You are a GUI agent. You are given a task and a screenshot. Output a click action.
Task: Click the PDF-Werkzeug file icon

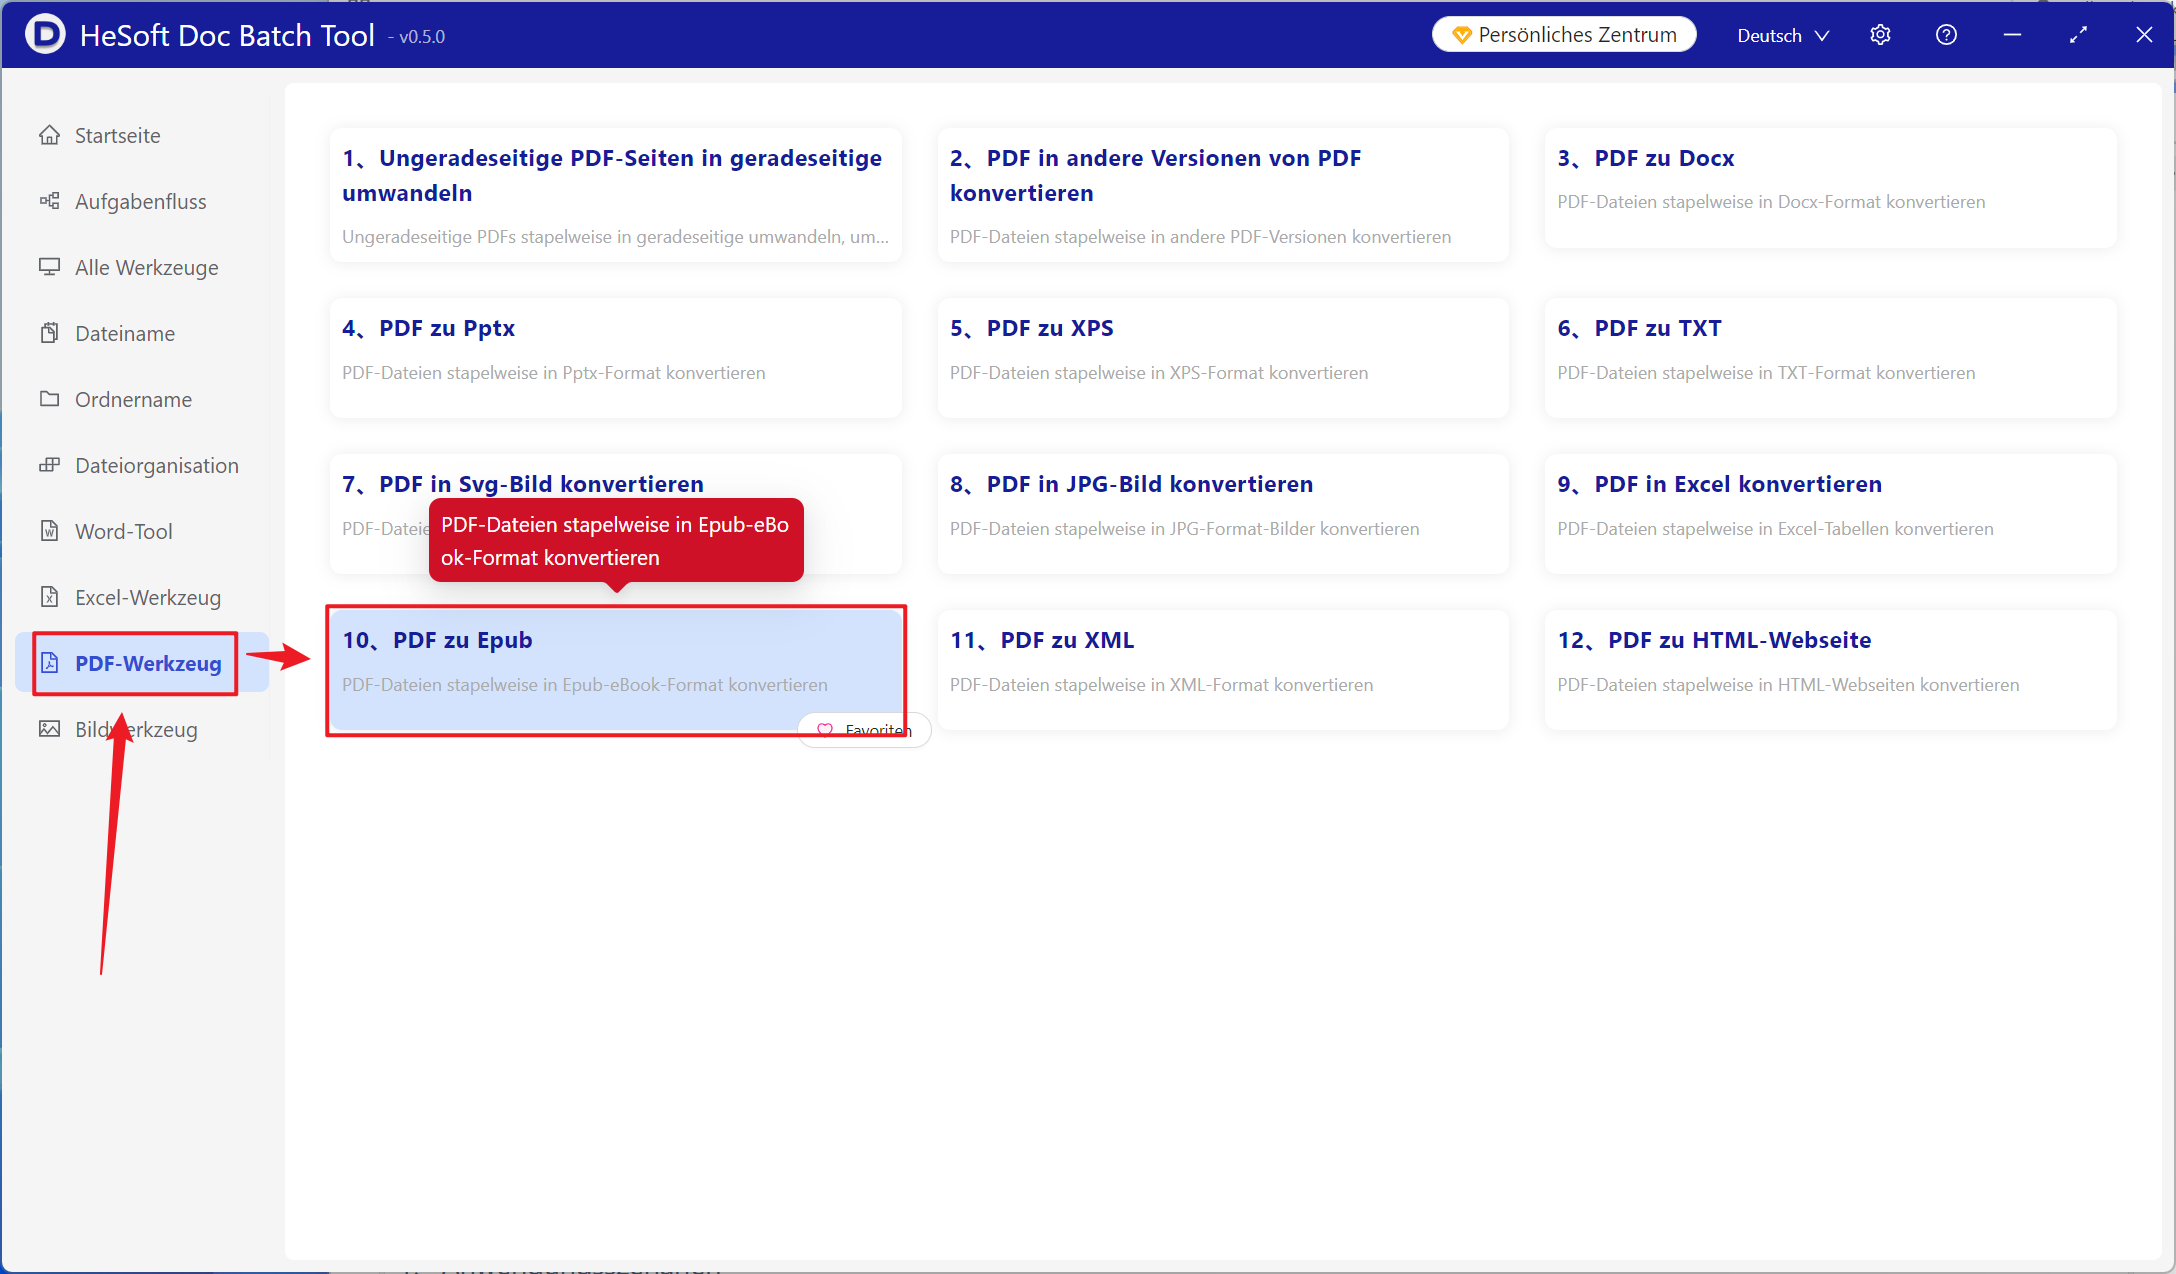click(x=49, y=663)
